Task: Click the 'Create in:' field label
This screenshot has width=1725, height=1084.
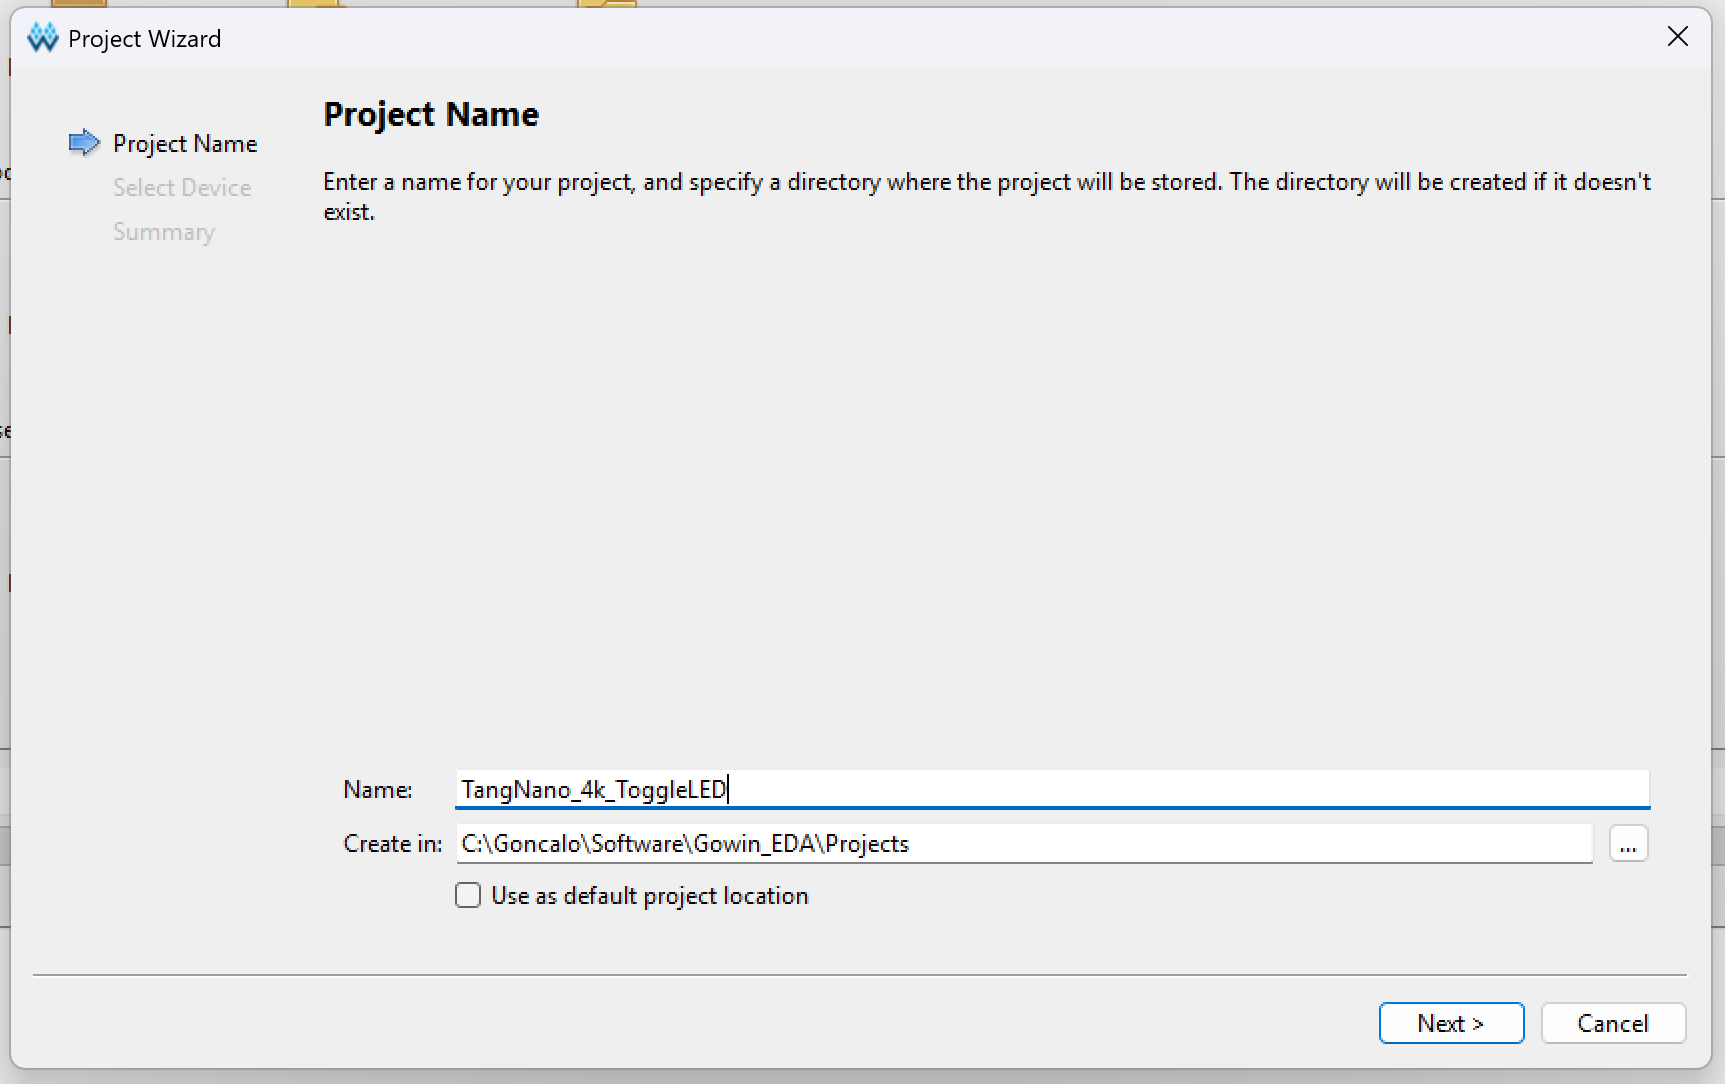Action: point(393,844)
